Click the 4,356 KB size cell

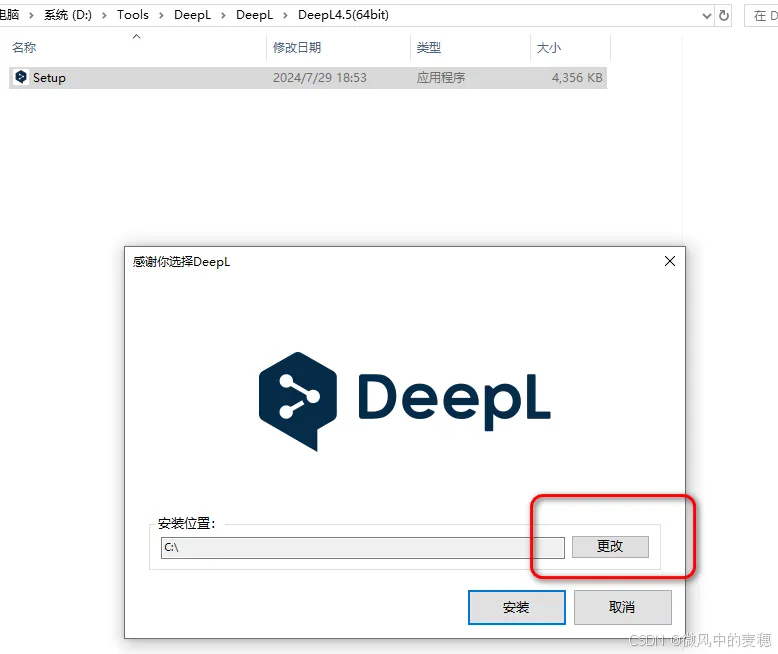577,78
